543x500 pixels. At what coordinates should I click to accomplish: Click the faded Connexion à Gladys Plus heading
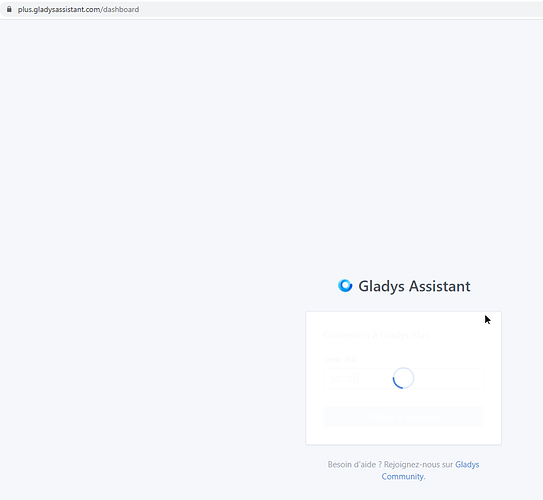point(376,335)
